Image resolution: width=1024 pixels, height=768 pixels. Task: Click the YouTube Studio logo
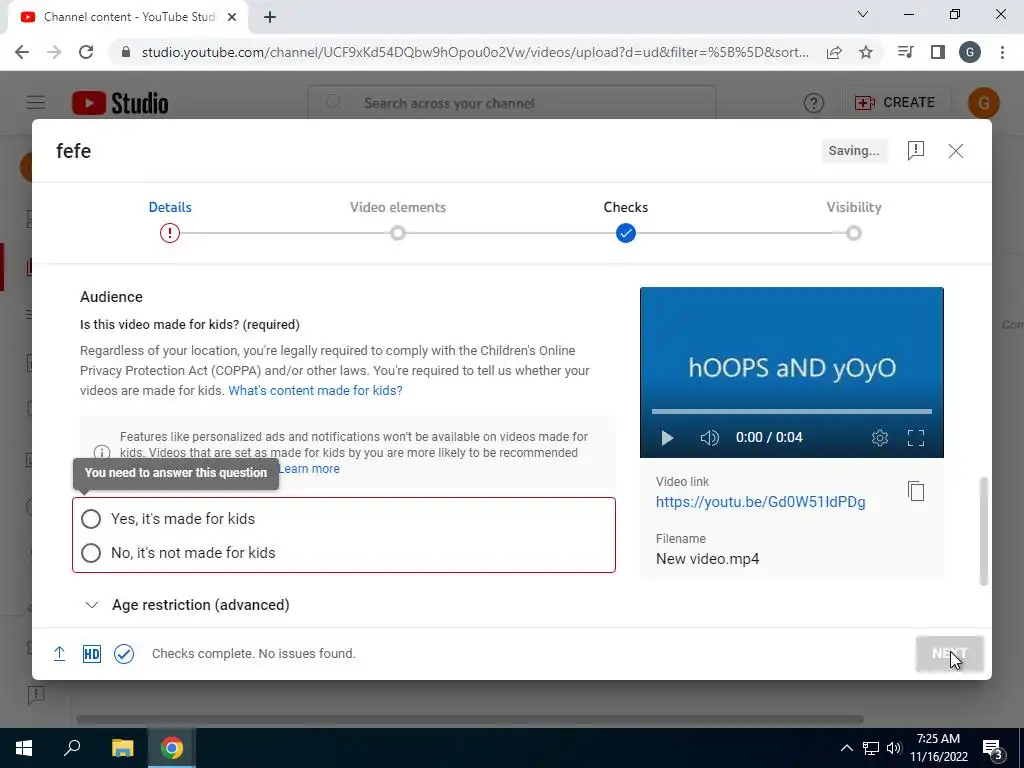click(x=120, y=103)
